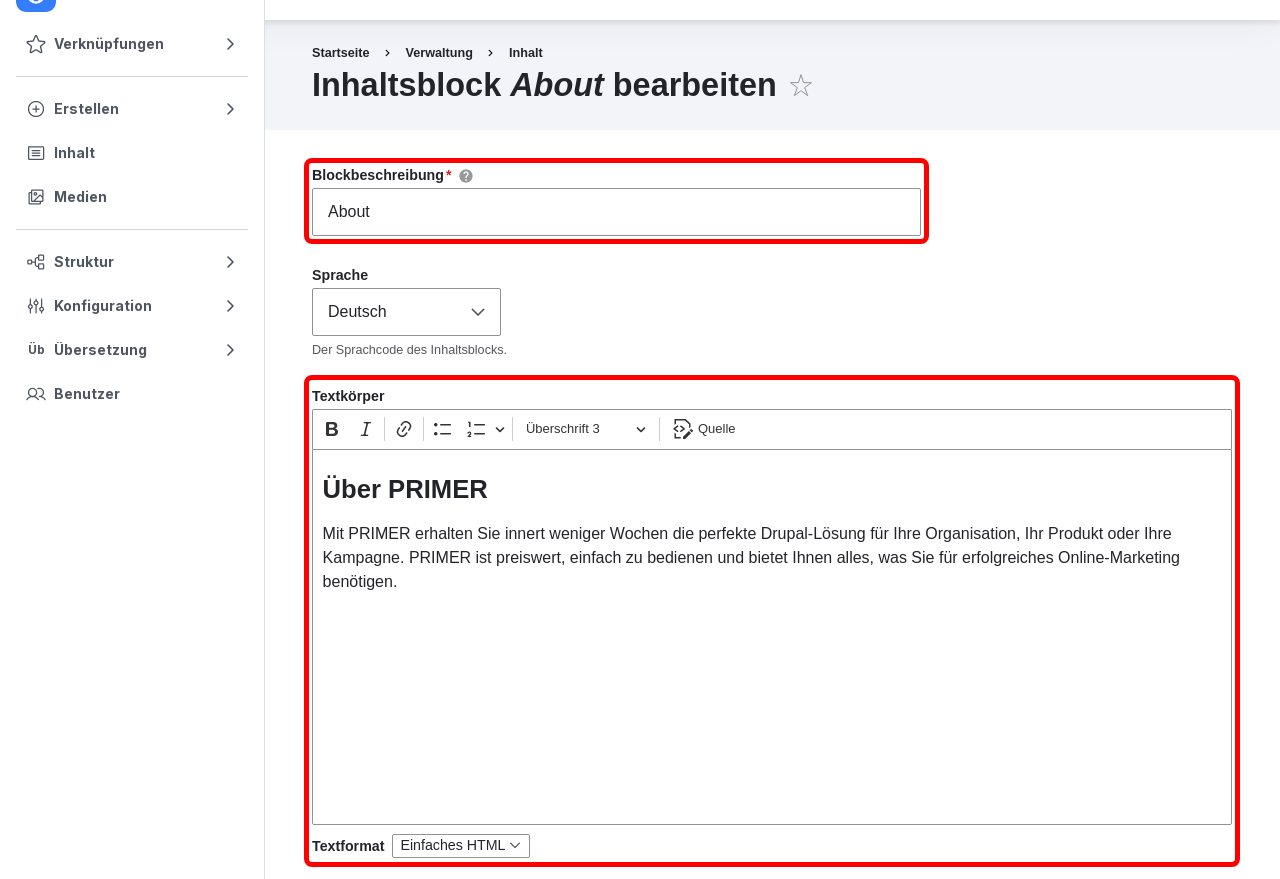Viewport: 1280px width, 879px height.
Task: Insert a bulleted list
Action: pos(443,429)
